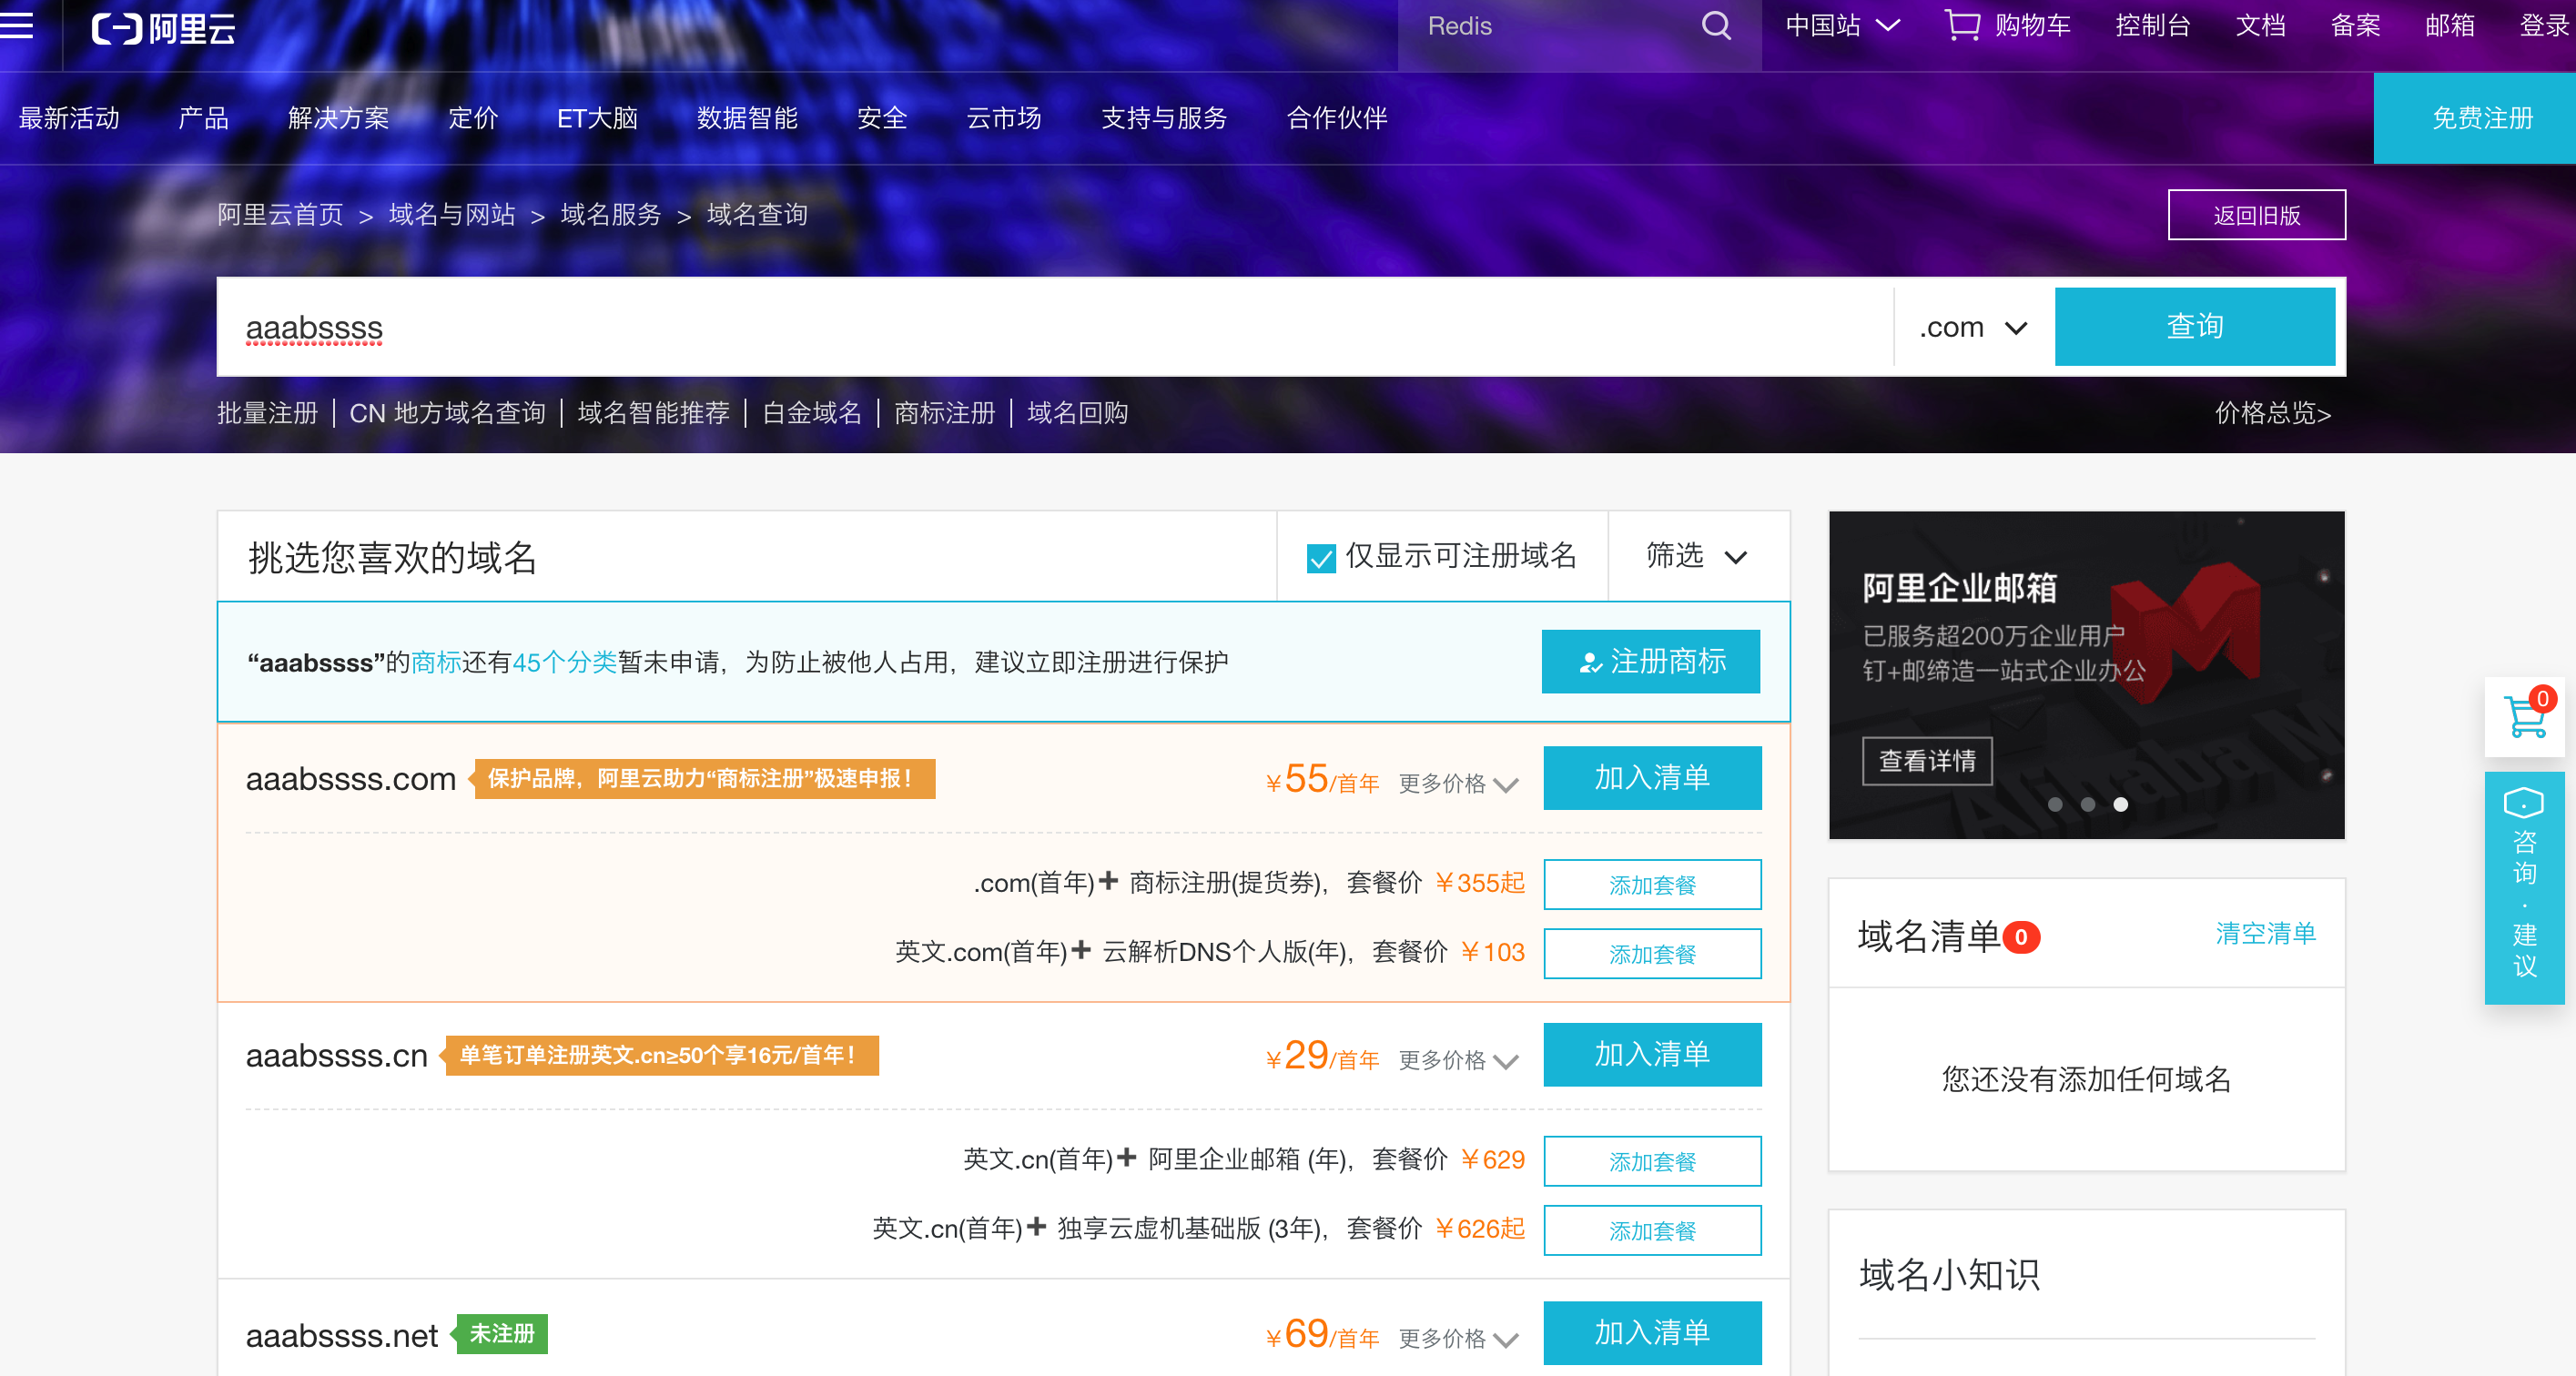Open the 云市场 navigation menu
This screenshot has height=1376, width=2576.
(1003, 118)
